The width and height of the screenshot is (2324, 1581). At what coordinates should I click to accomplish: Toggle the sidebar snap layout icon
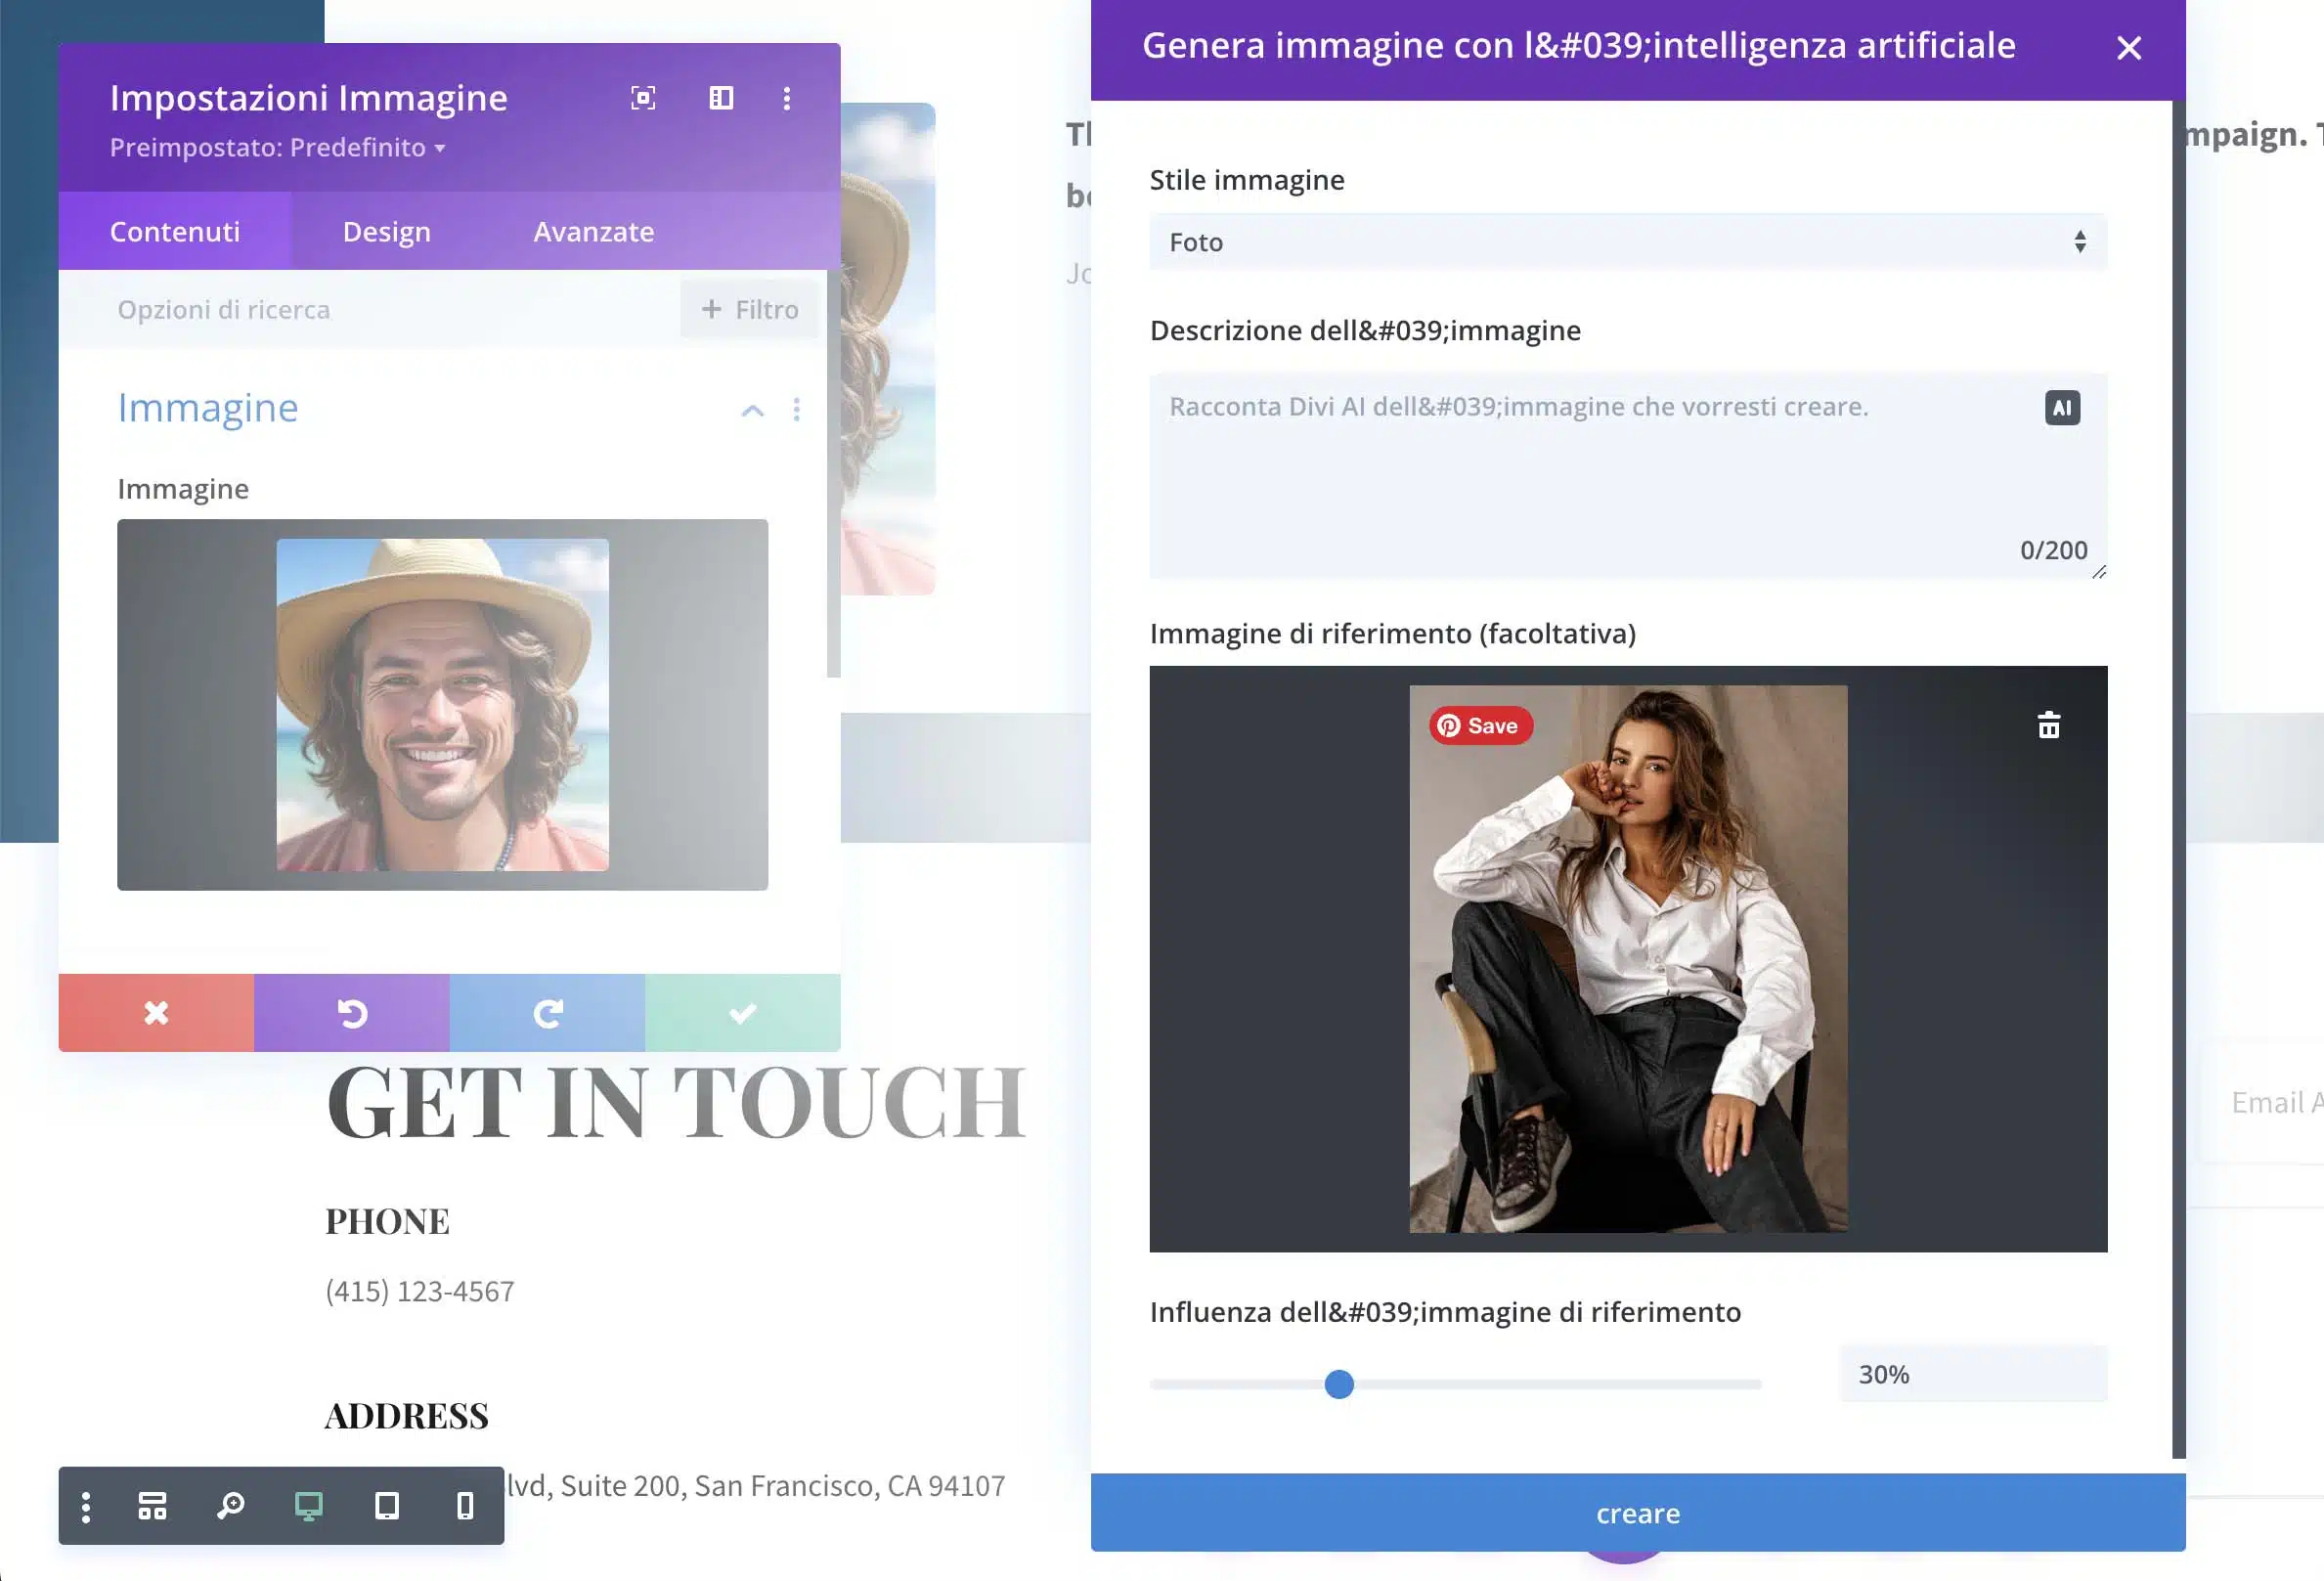point(721,98)
